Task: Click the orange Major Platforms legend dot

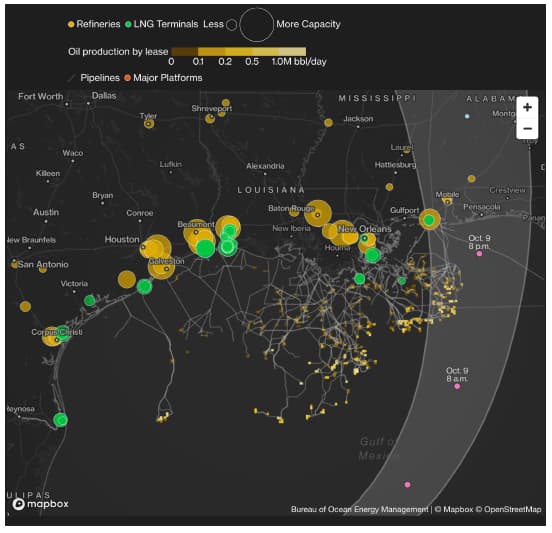Action: (x=127, y=78)
